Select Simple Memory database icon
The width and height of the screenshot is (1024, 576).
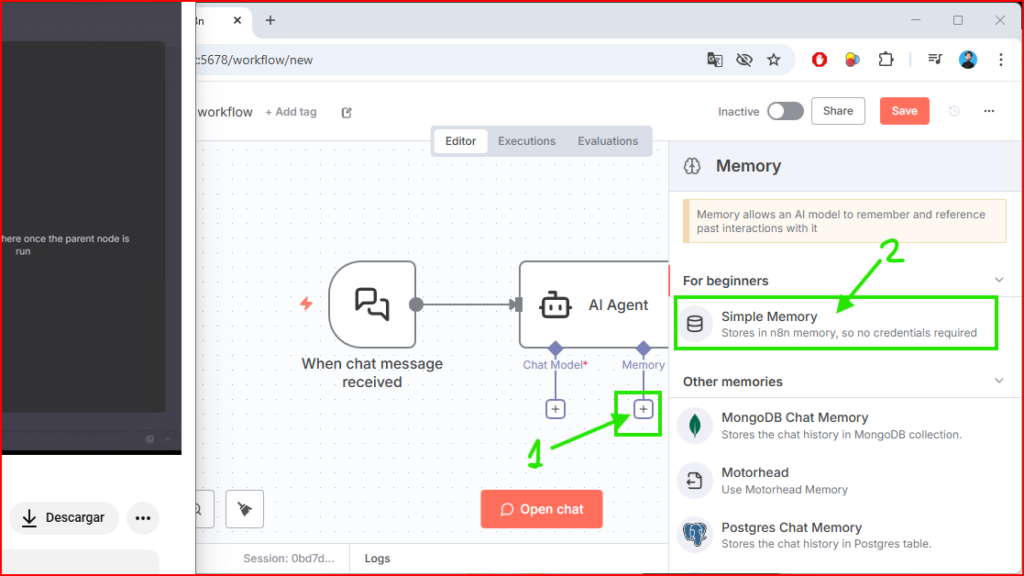(694, 324)
